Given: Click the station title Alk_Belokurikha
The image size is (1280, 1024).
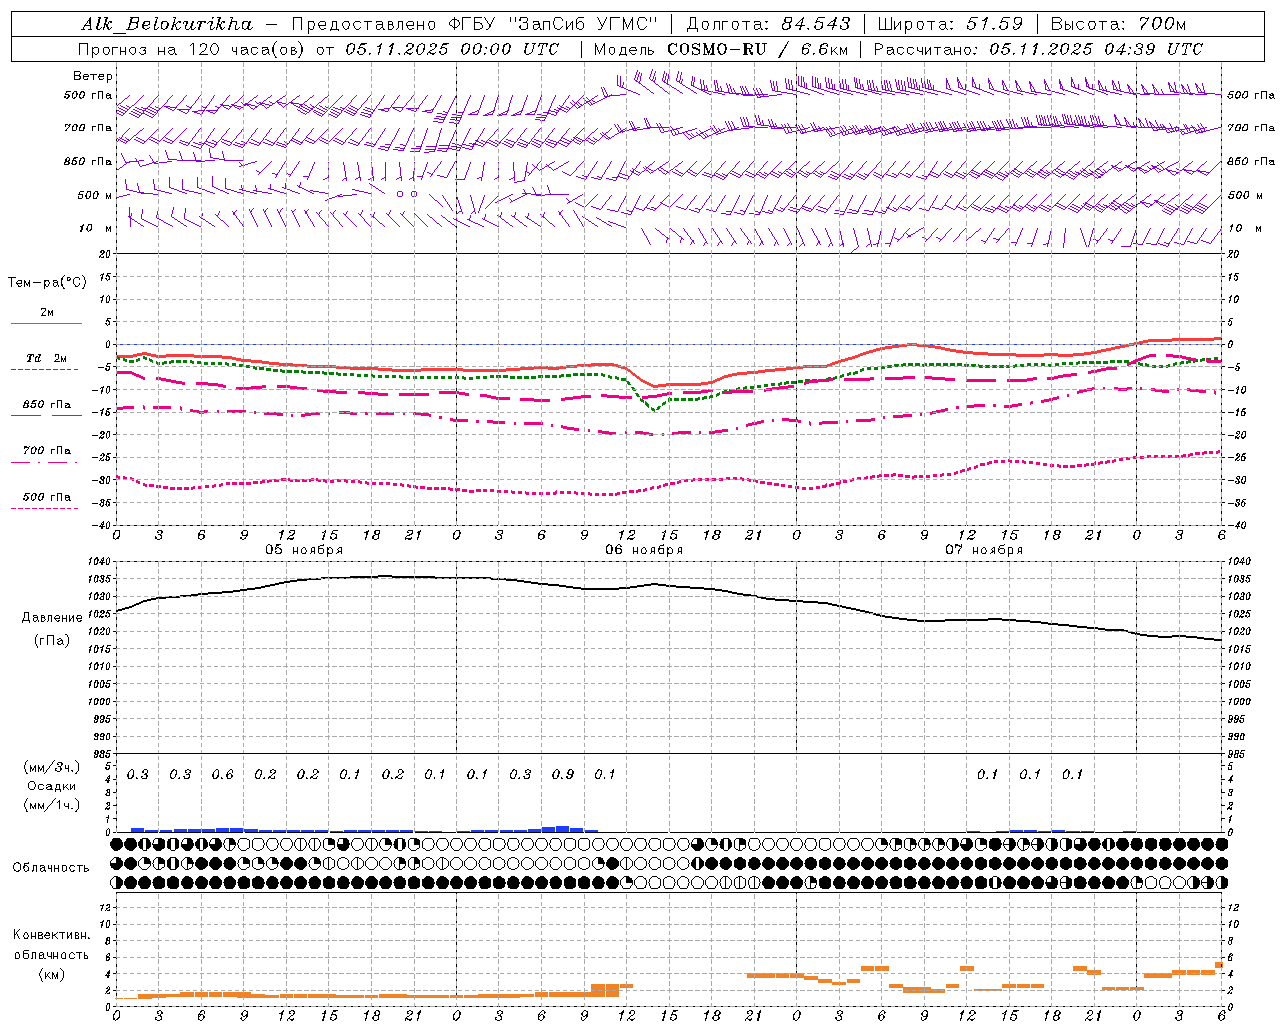Looking at the screenshot, I should click(x=167, y=24).
